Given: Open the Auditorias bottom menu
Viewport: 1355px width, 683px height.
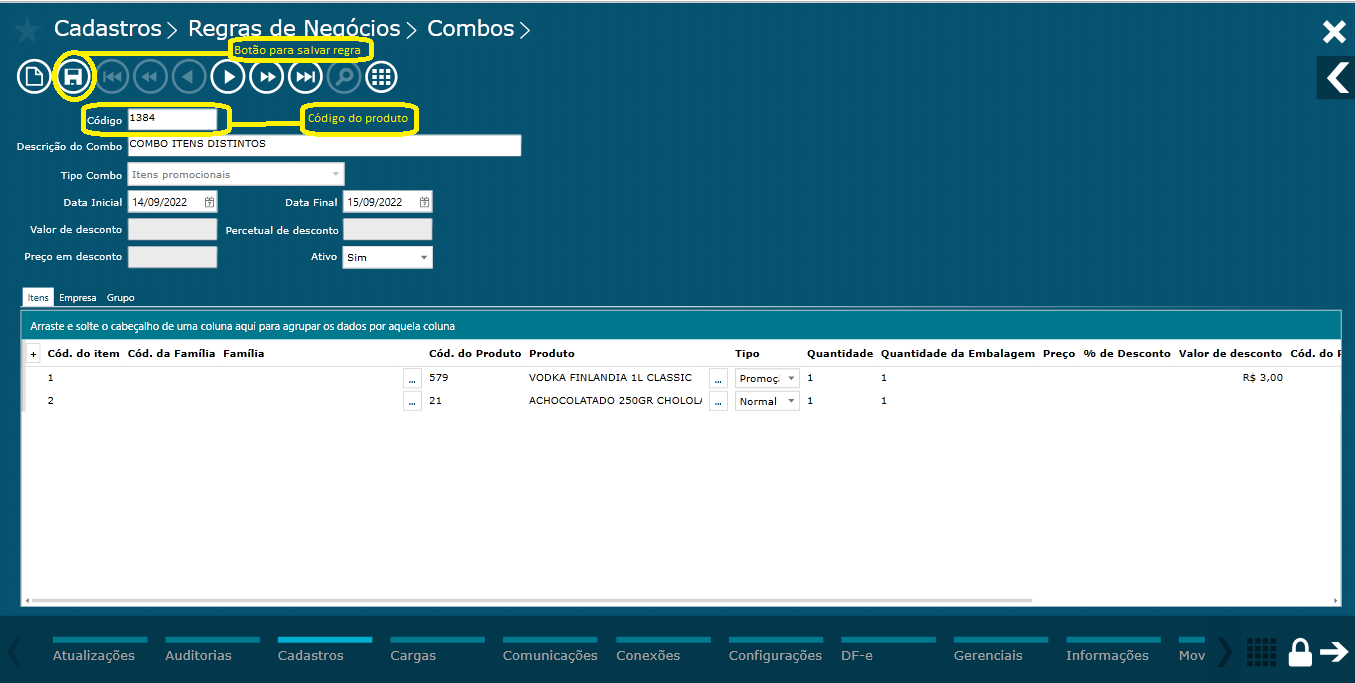Looking at the screenshot, I should tap(198, 655).
